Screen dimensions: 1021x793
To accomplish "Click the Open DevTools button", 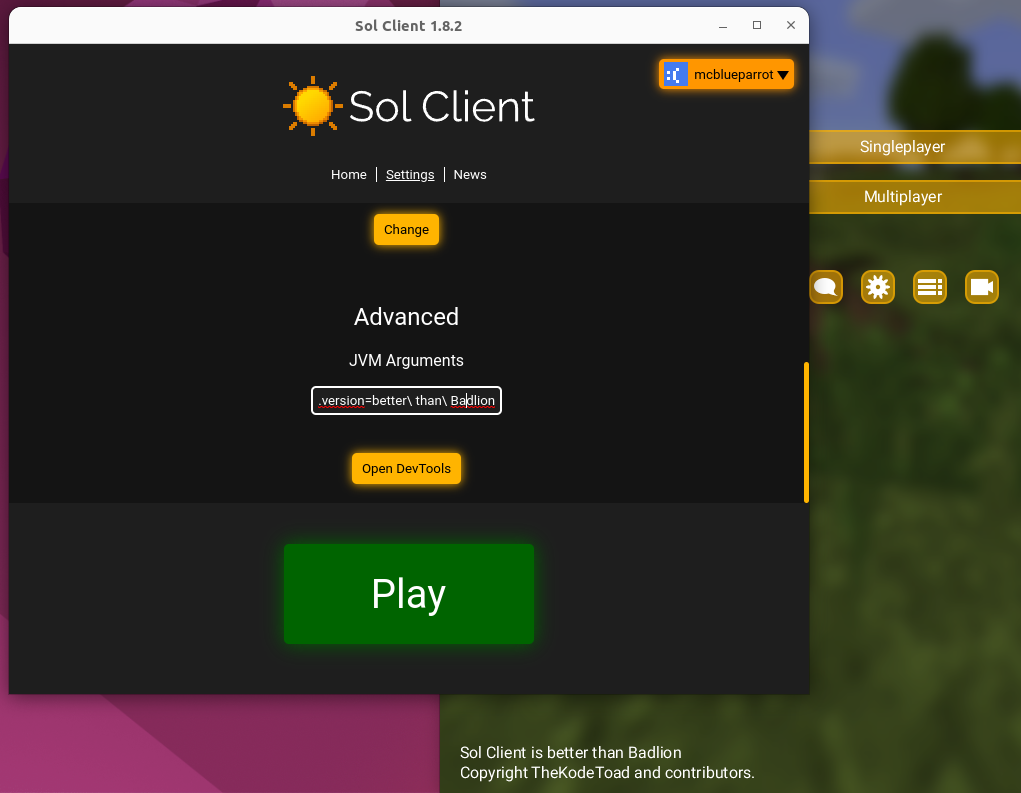I will 406,469.
